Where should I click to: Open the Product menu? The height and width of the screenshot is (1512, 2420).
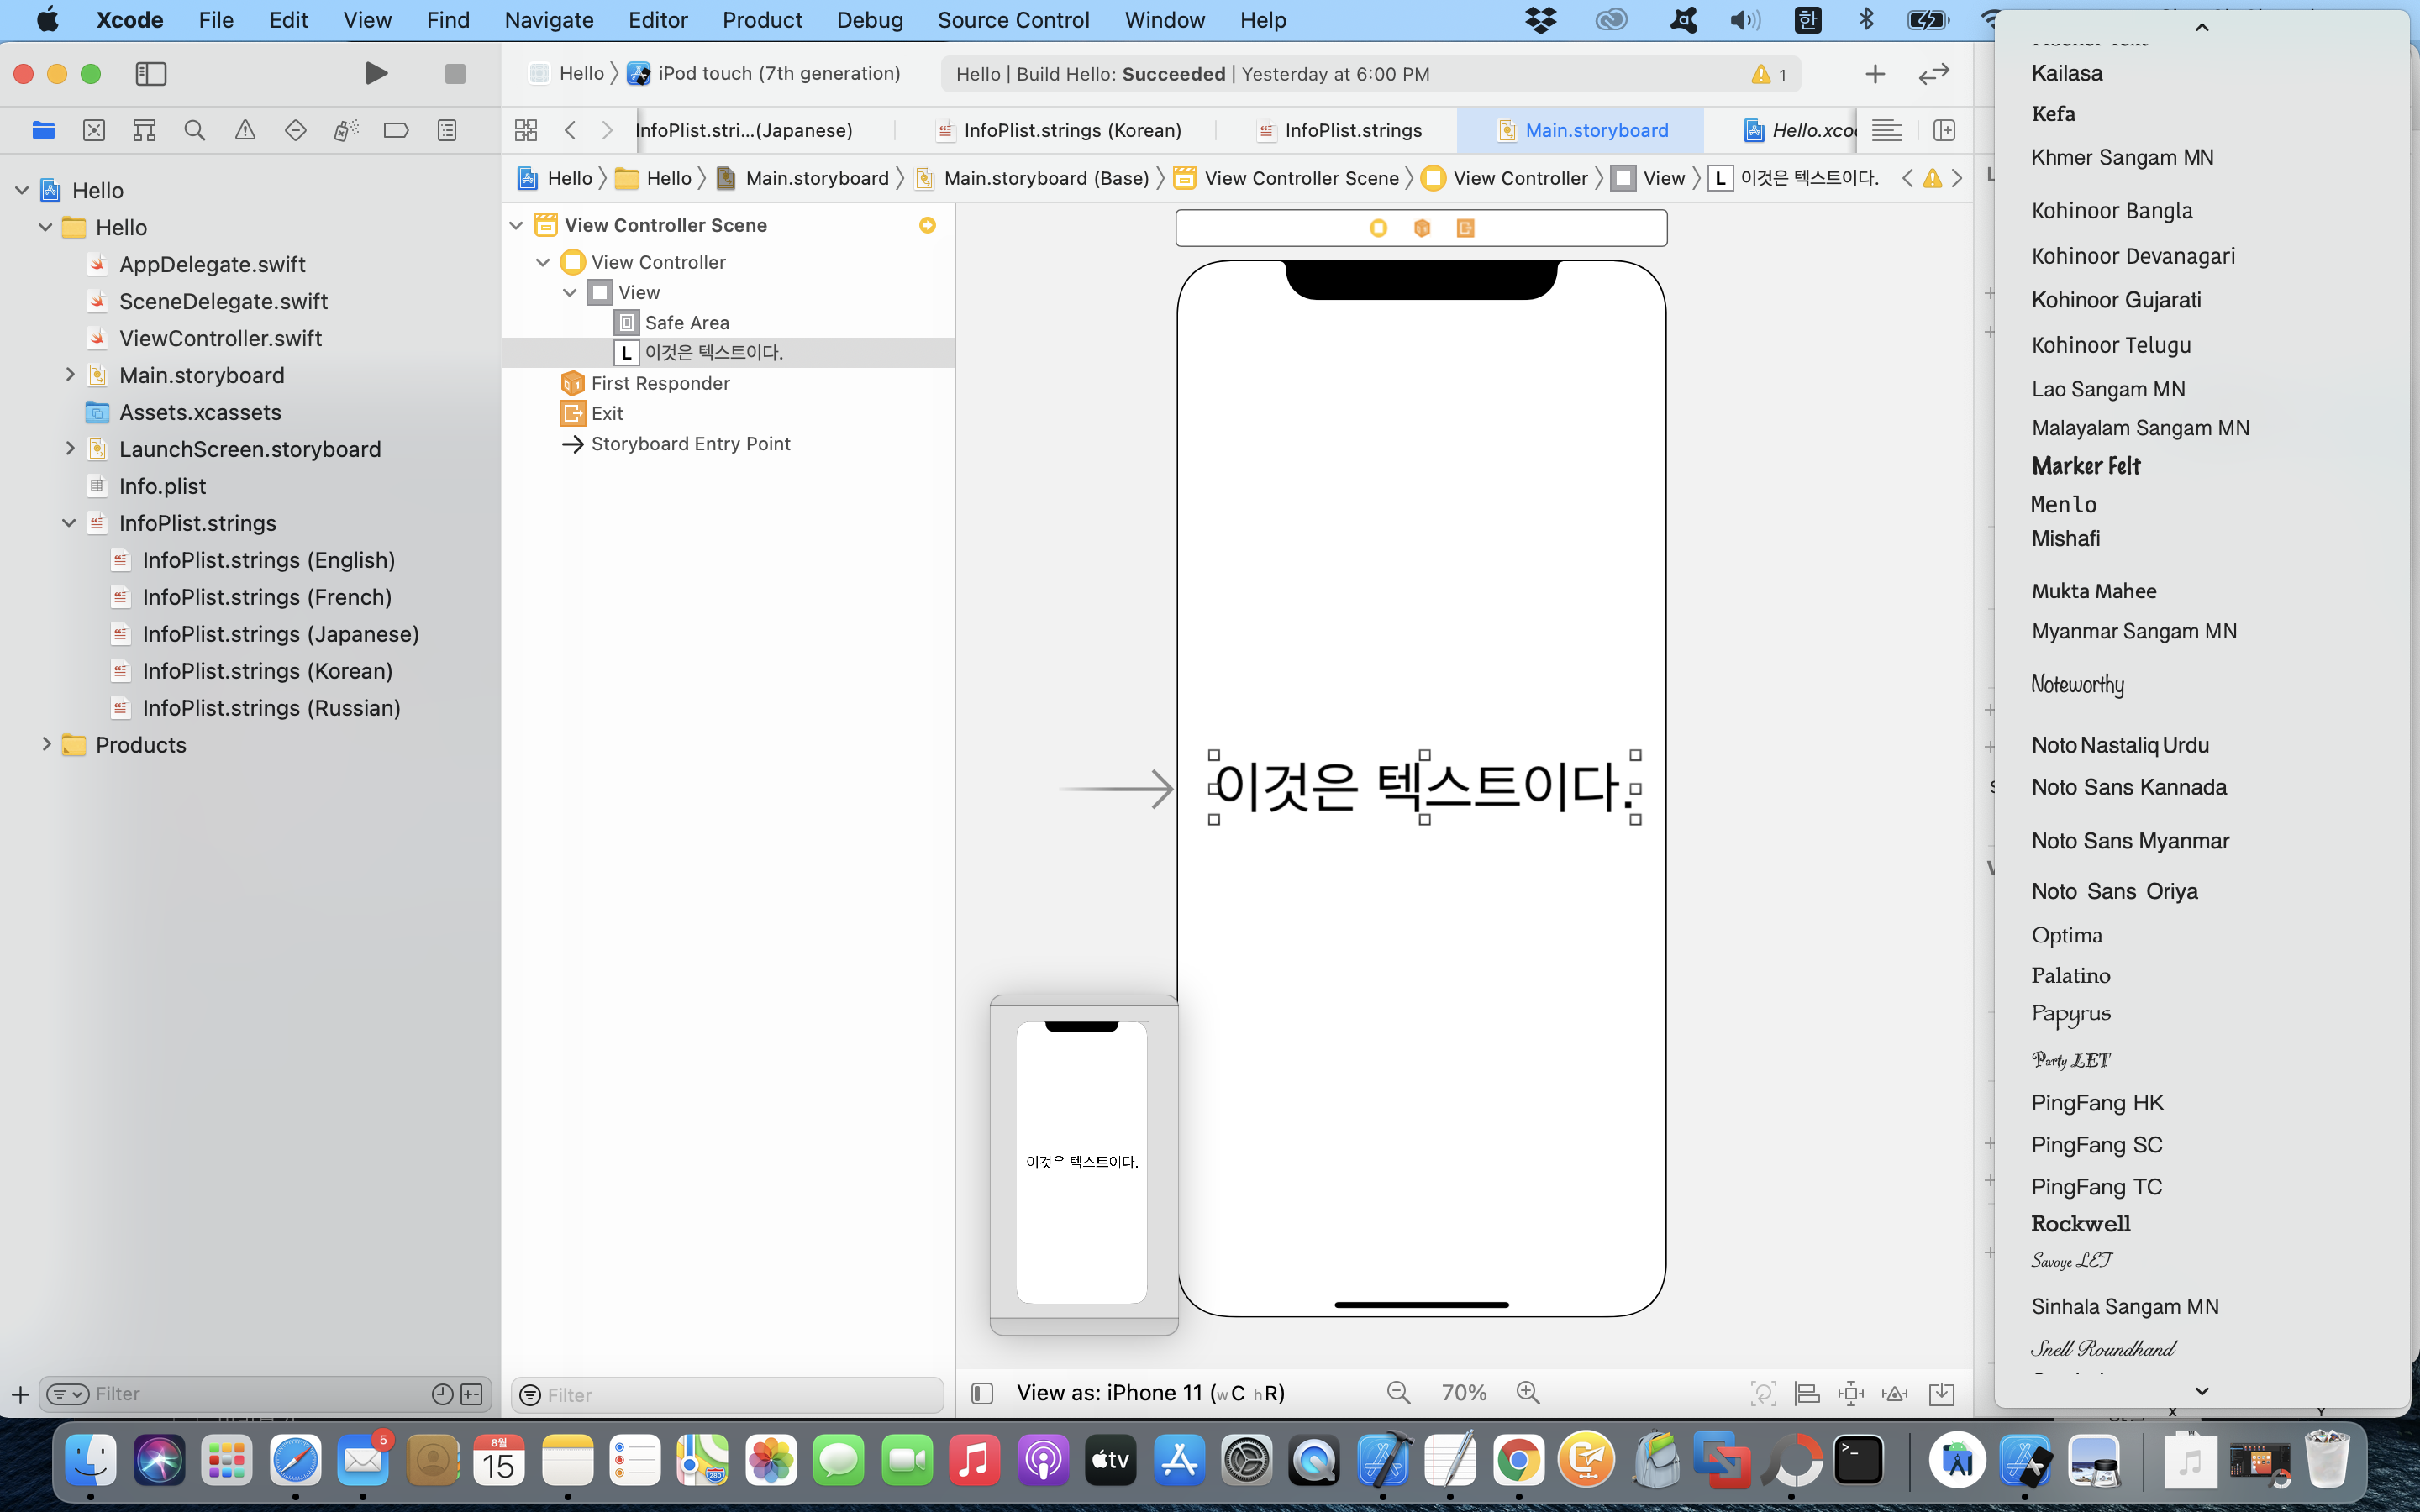click(762, 20)
